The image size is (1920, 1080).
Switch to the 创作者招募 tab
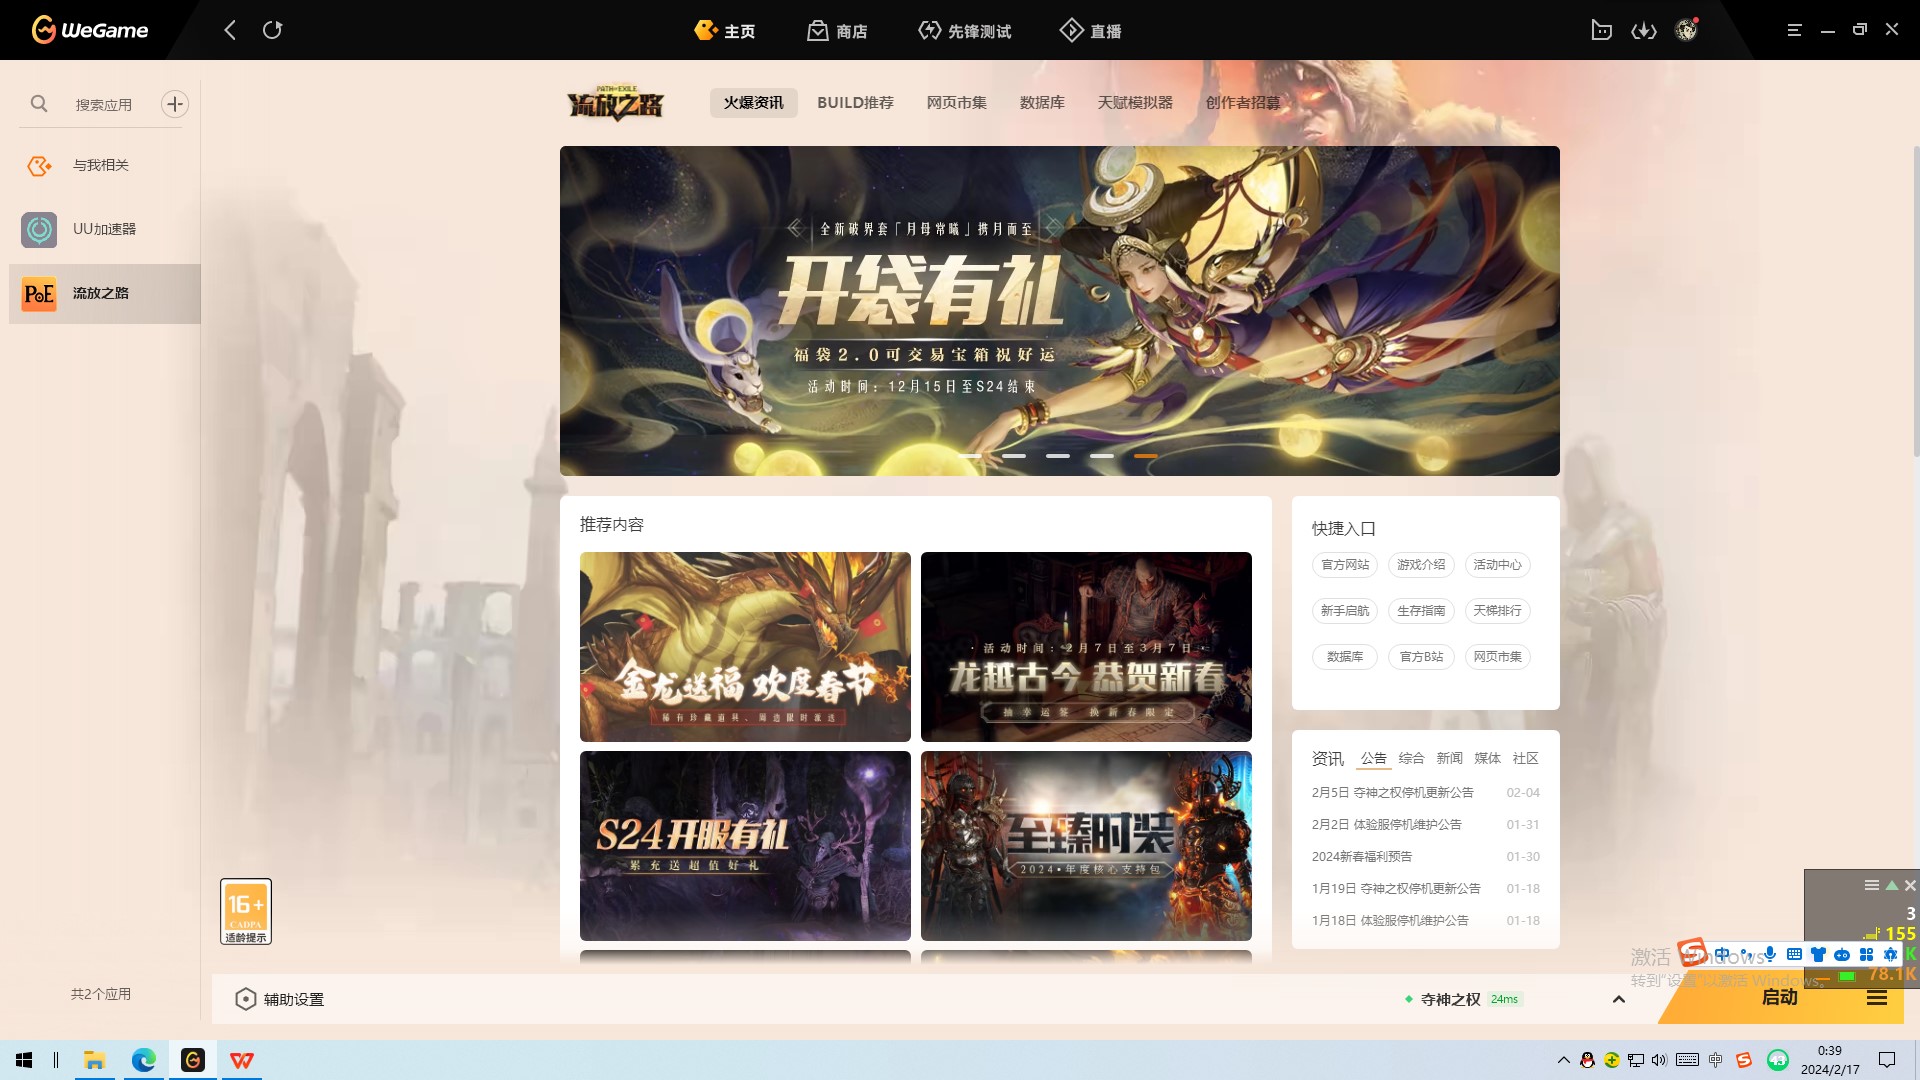[x=1243, y=102]
